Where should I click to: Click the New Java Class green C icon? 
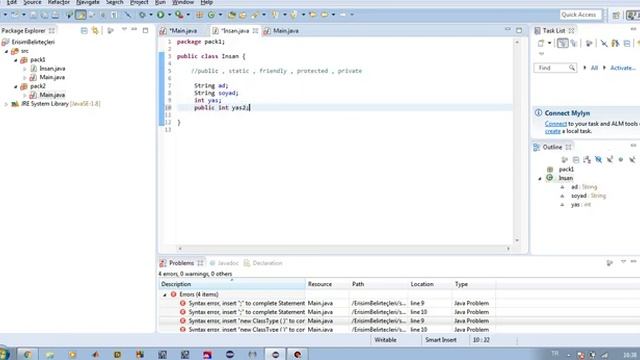(x=211, y=15)
